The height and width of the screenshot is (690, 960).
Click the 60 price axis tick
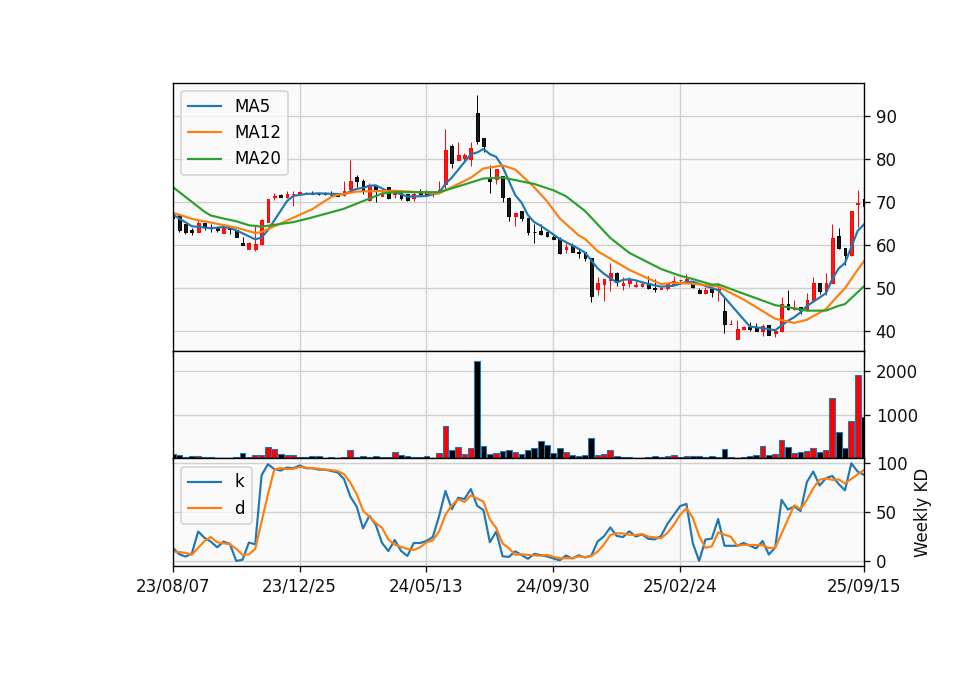click(886, 246)
